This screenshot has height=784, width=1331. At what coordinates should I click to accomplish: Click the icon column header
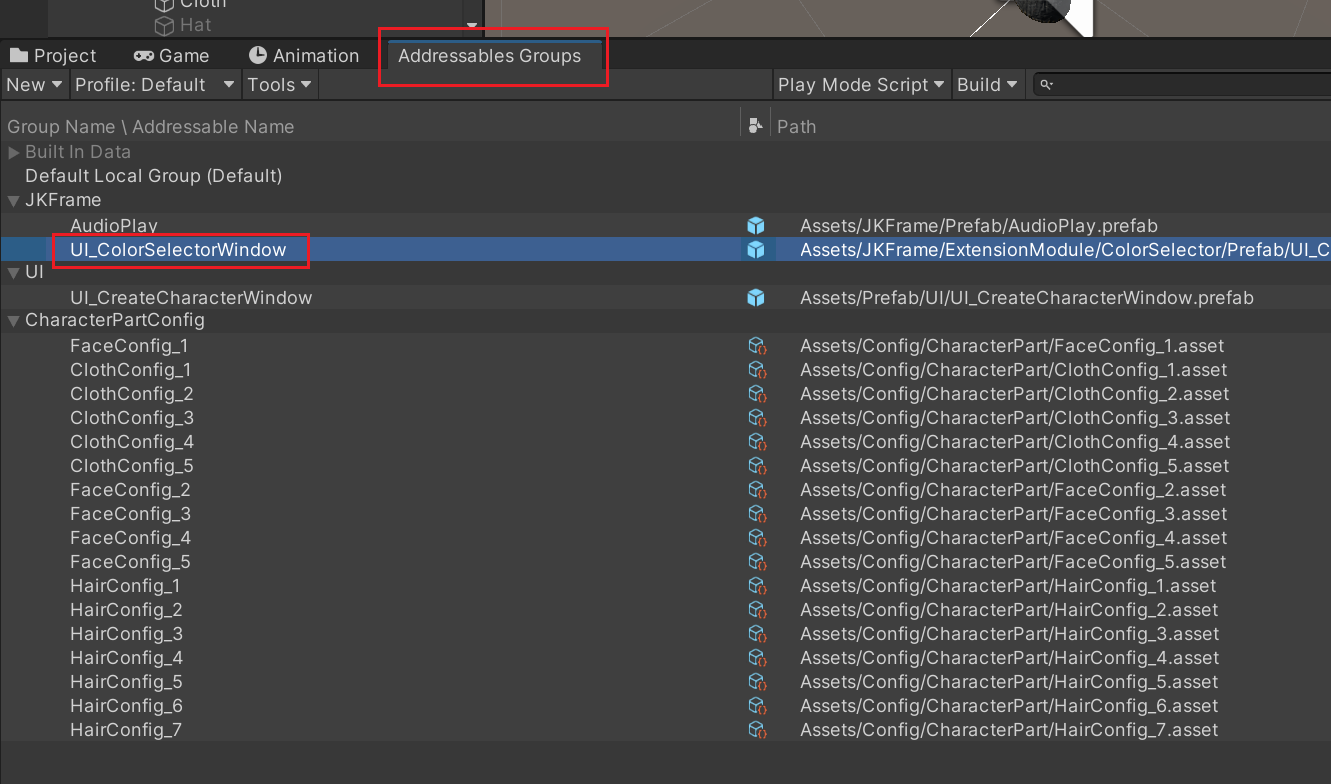(x=755, y=125)
